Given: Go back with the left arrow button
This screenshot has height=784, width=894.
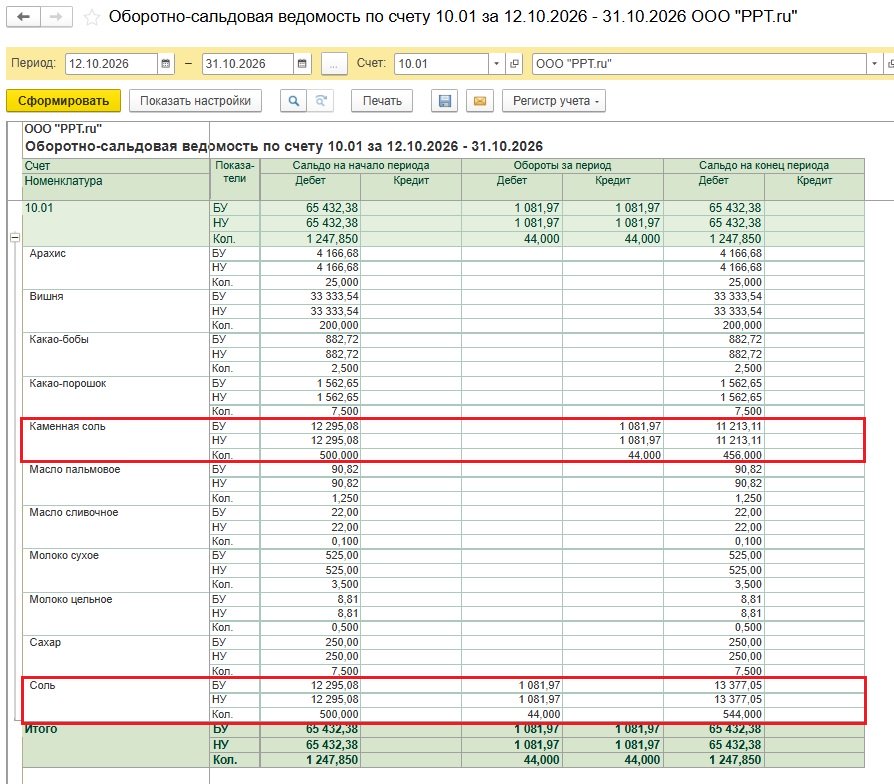Looking at the screenshot, I should point(23,17).
